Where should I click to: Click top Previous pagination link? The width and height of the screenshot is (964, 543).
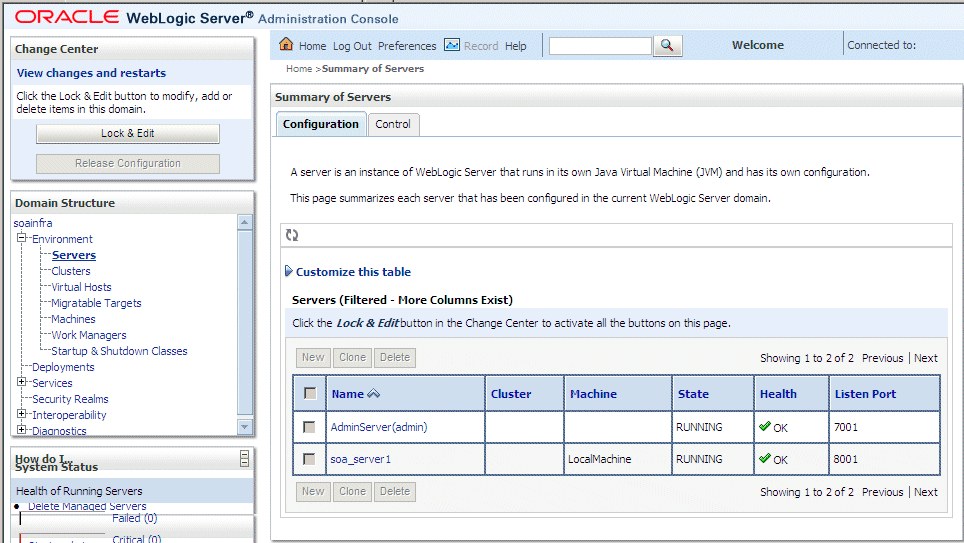pos(882,358)
